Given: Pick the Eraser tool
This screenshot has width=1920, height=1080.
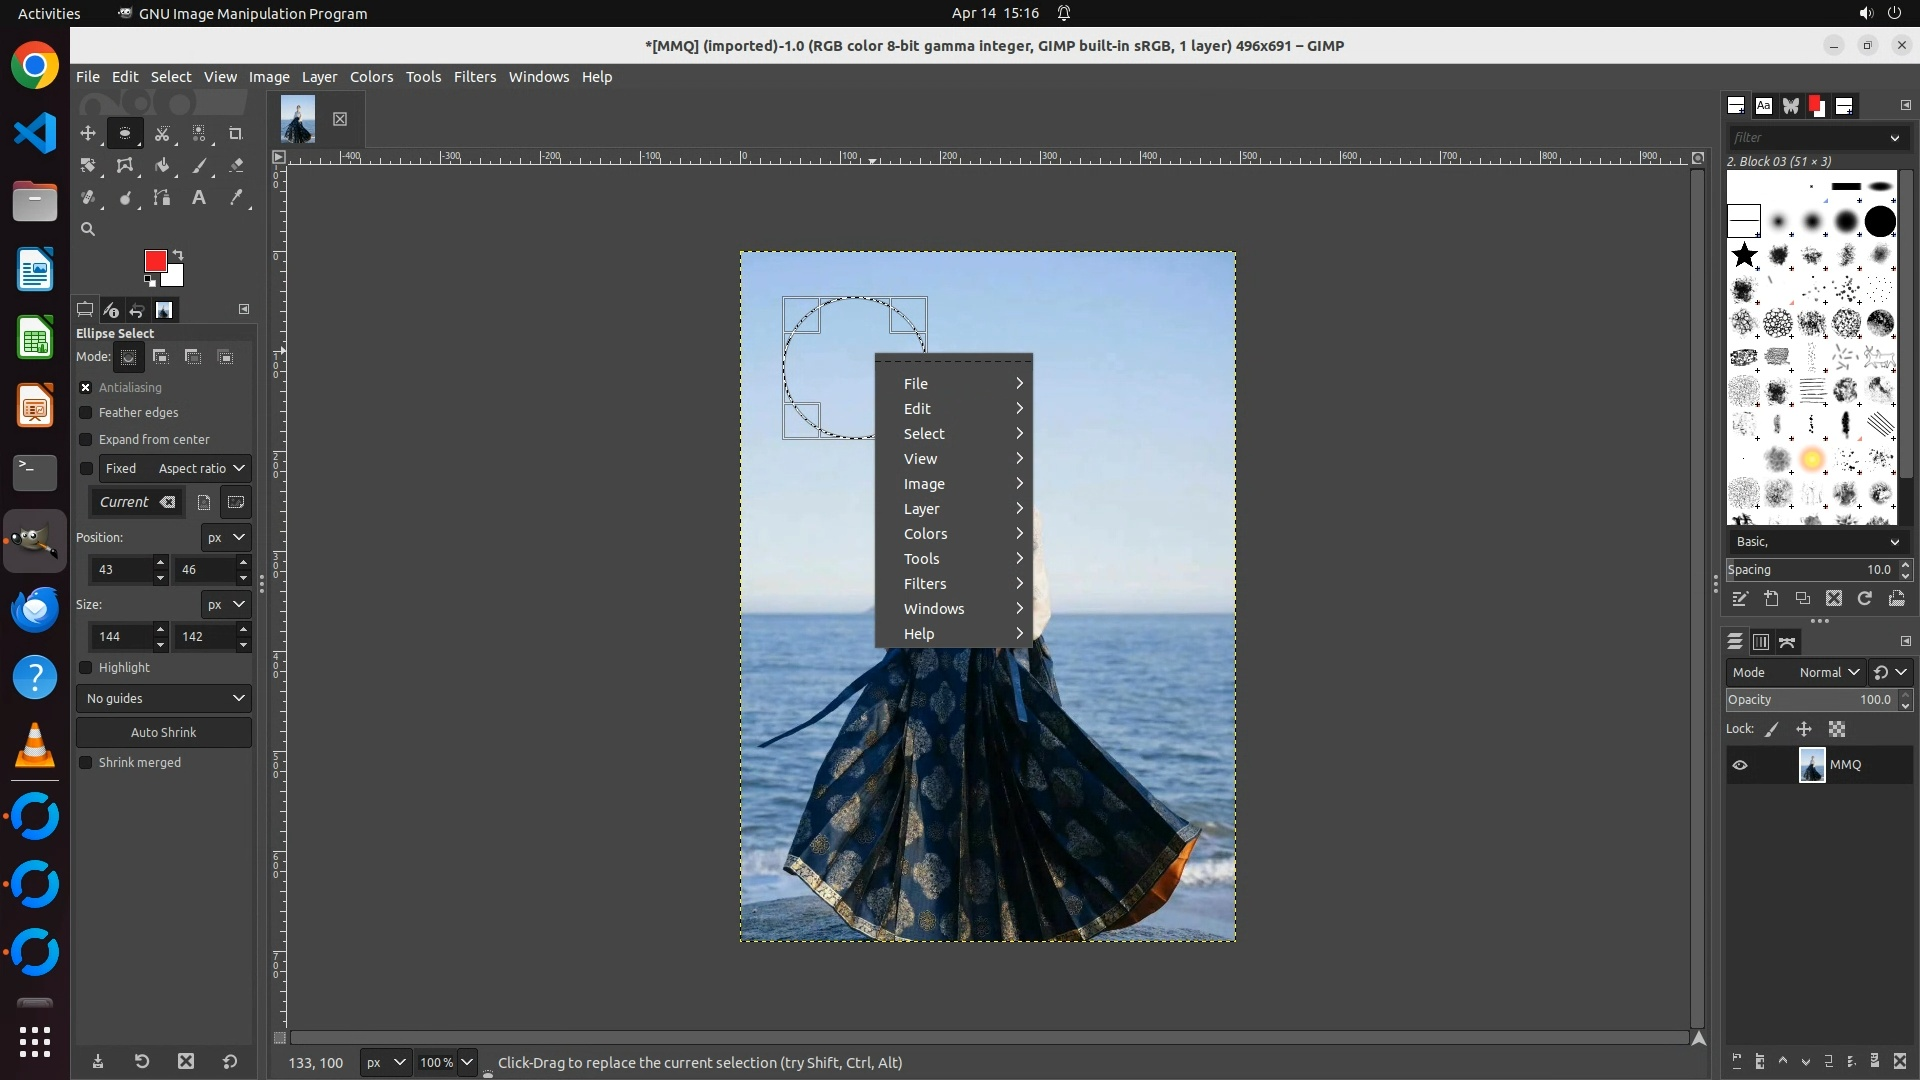Looking at the screenshot, I should coord(236,166).
